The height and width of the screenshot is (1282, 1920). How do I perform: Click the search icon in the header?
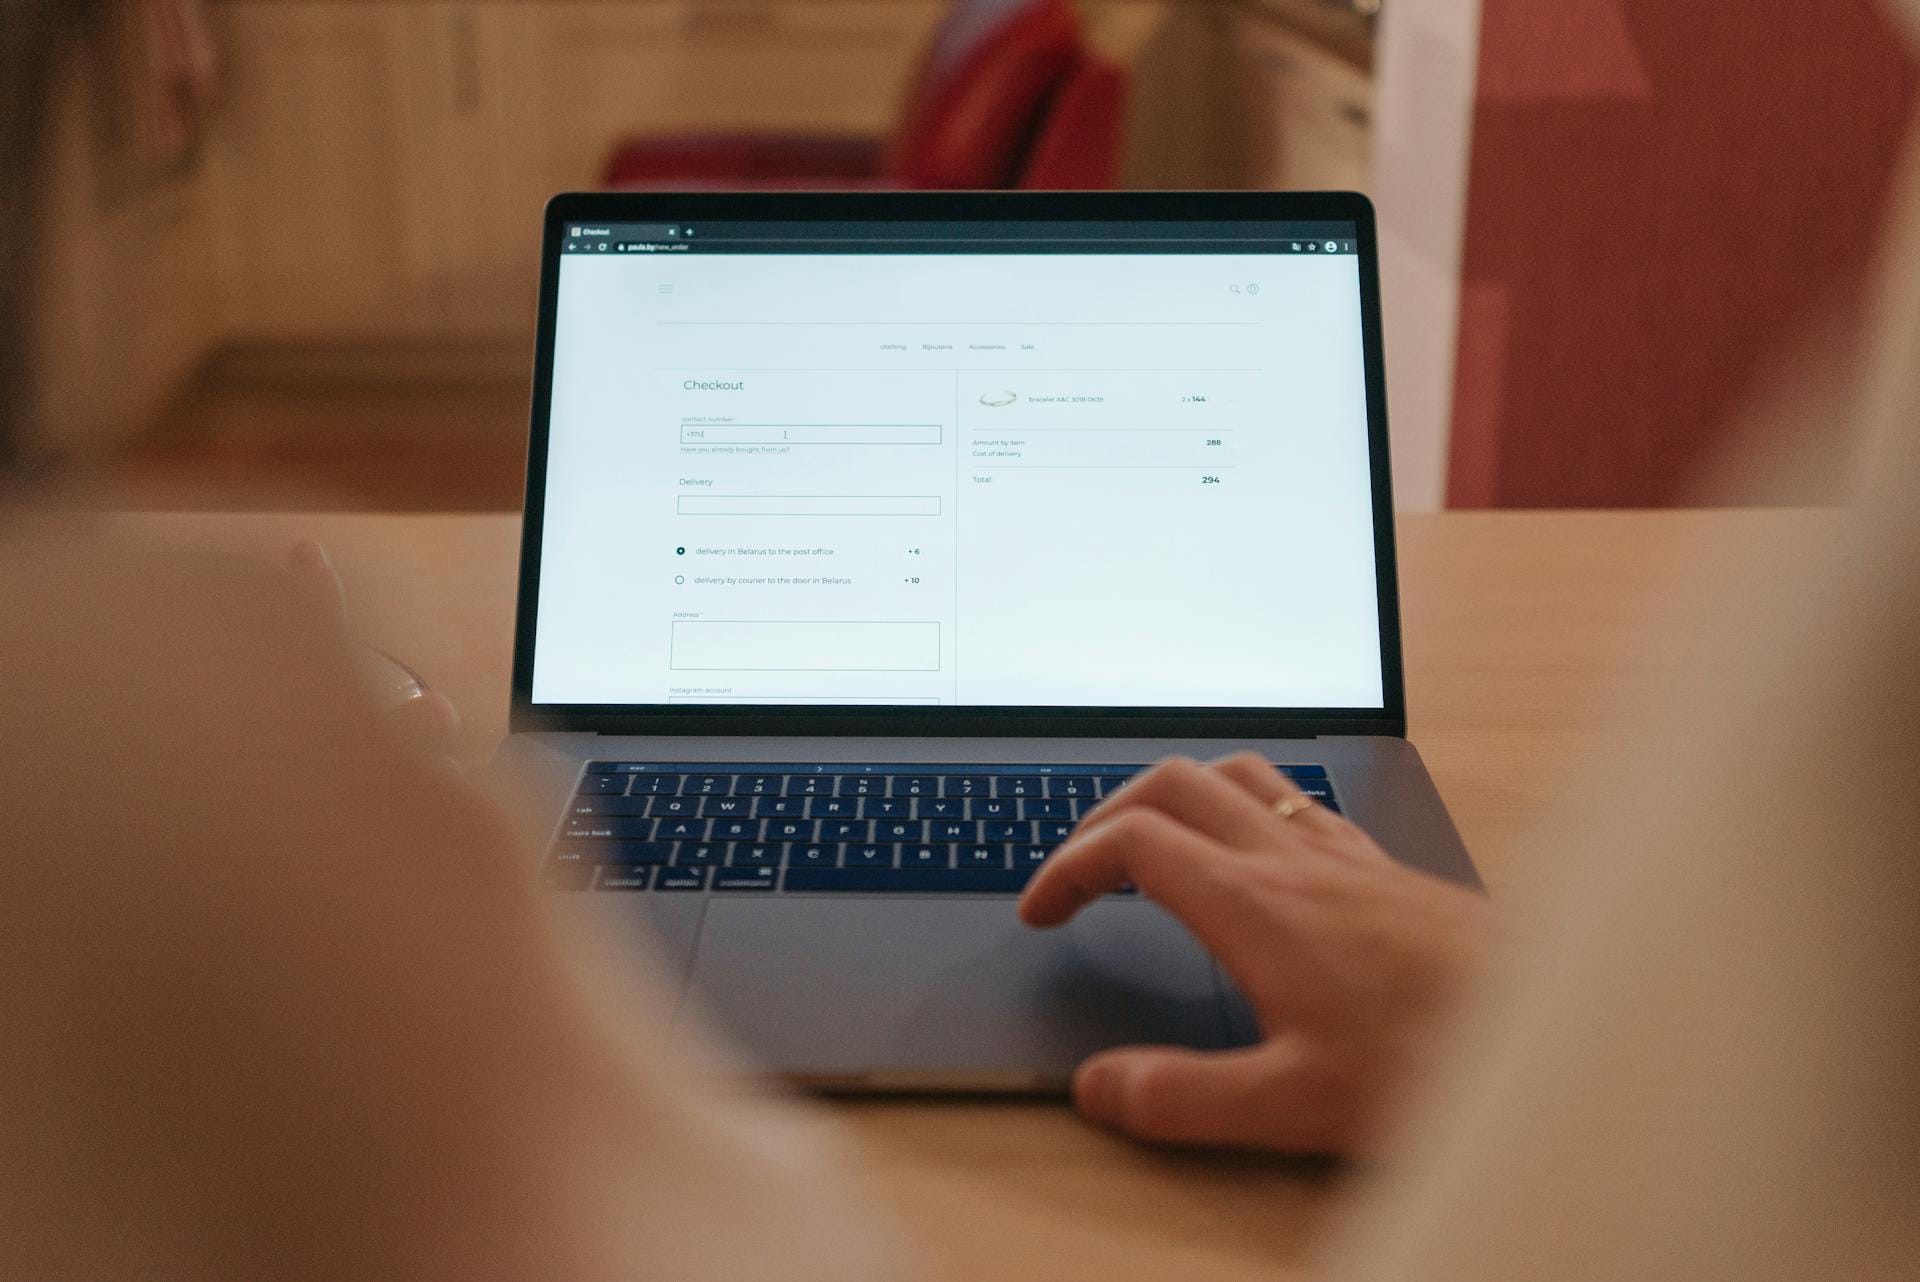pos(1233,290)
